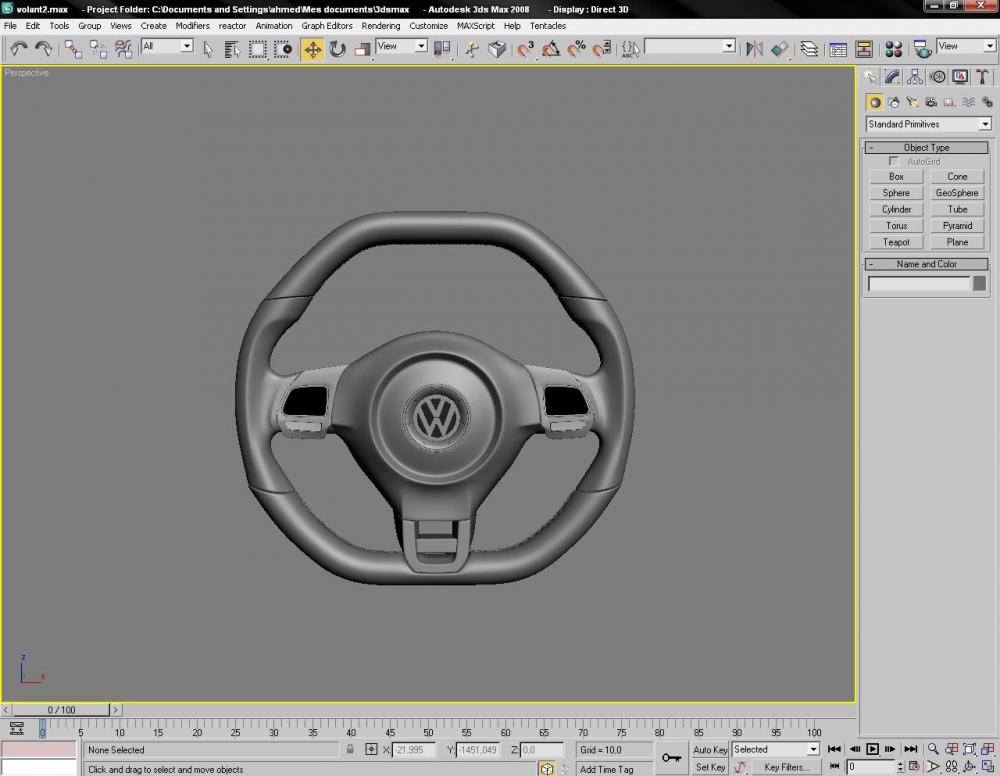Switch to the Hierarchy panel tab
Screen dimensions: 1000x776
coord(915,77)
